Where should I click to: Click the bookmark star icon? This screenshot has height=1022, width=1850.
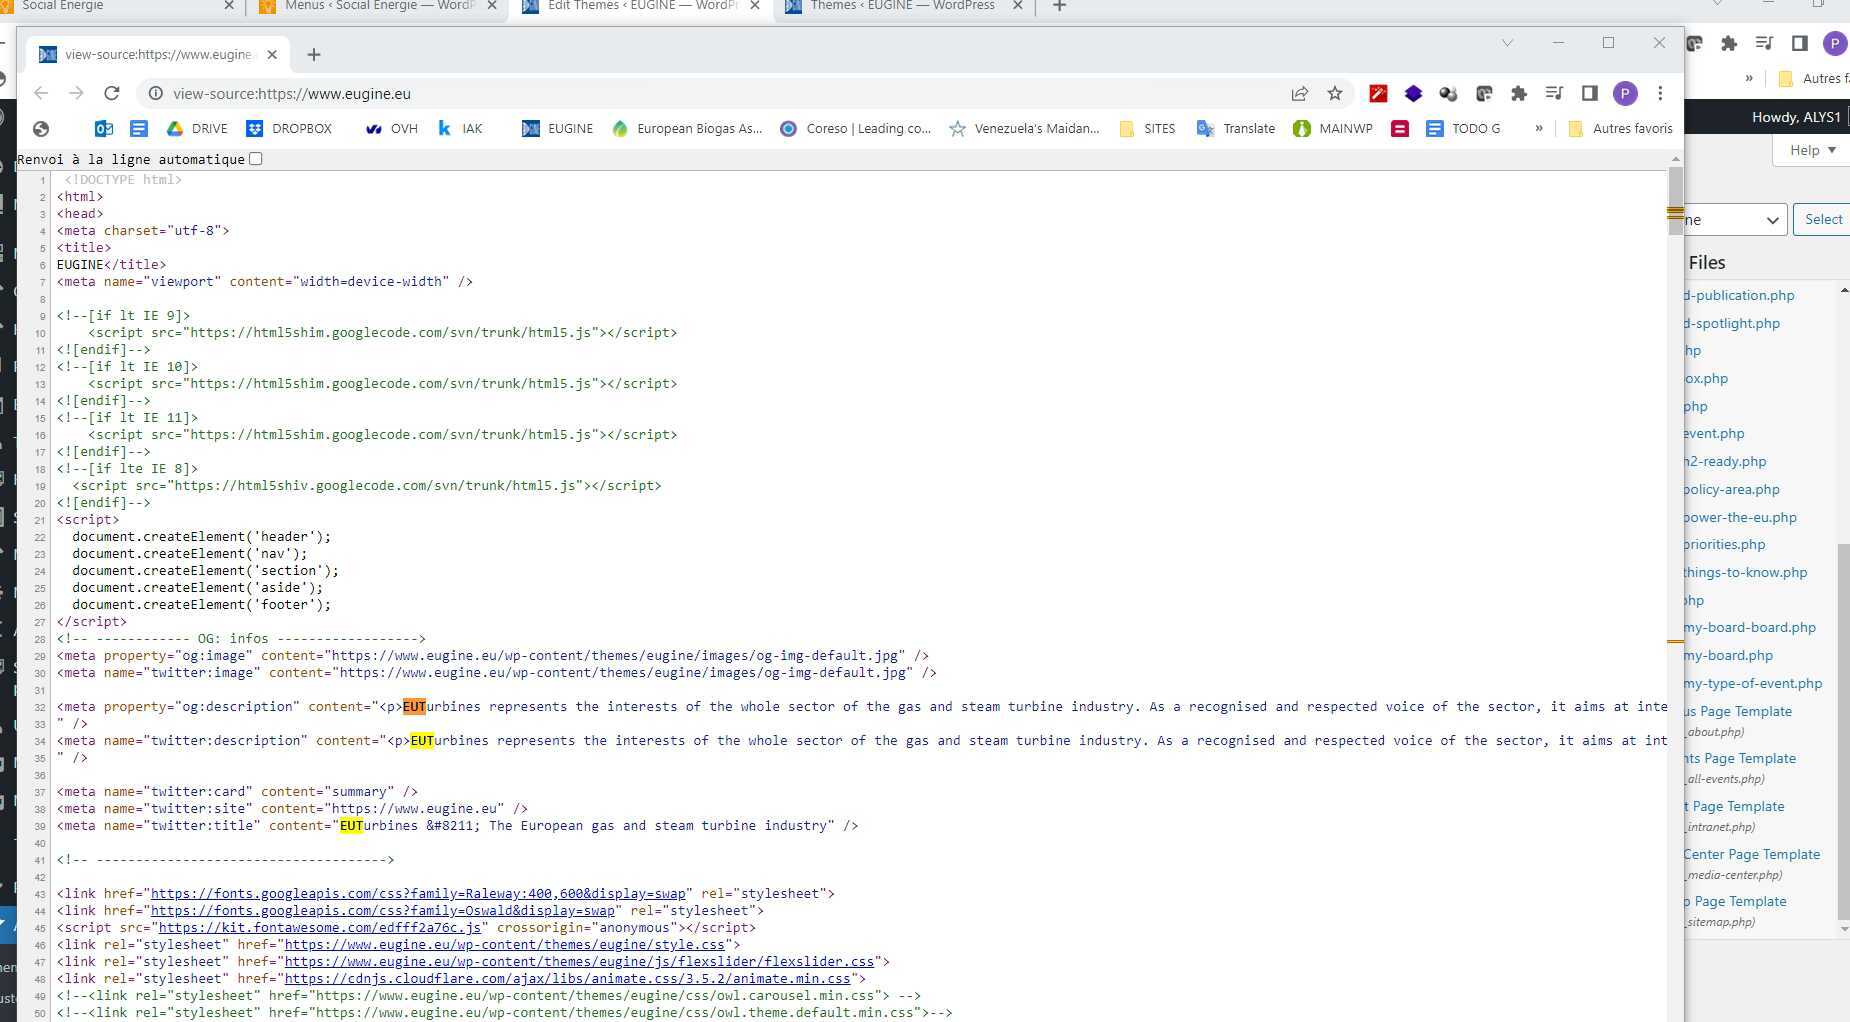(x=1334, y=93)
